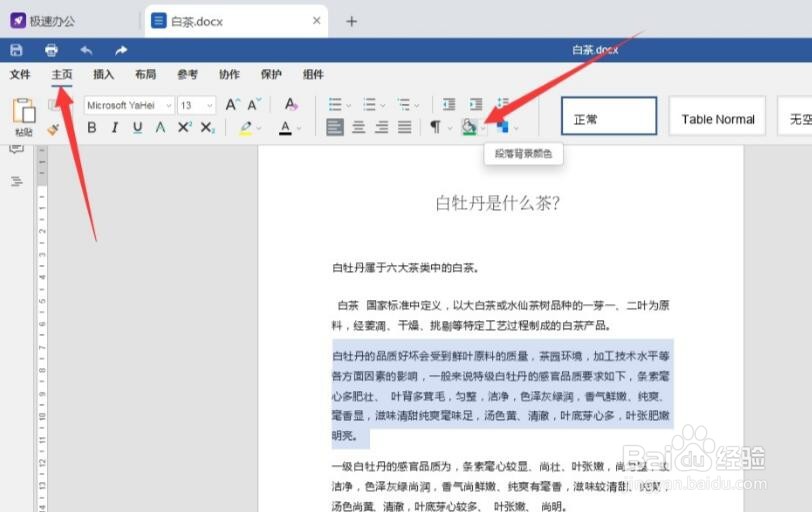The height and width of the screenshot is (512, 812).
Task: Toggle subscript formatting
Action: coord(208,127)
